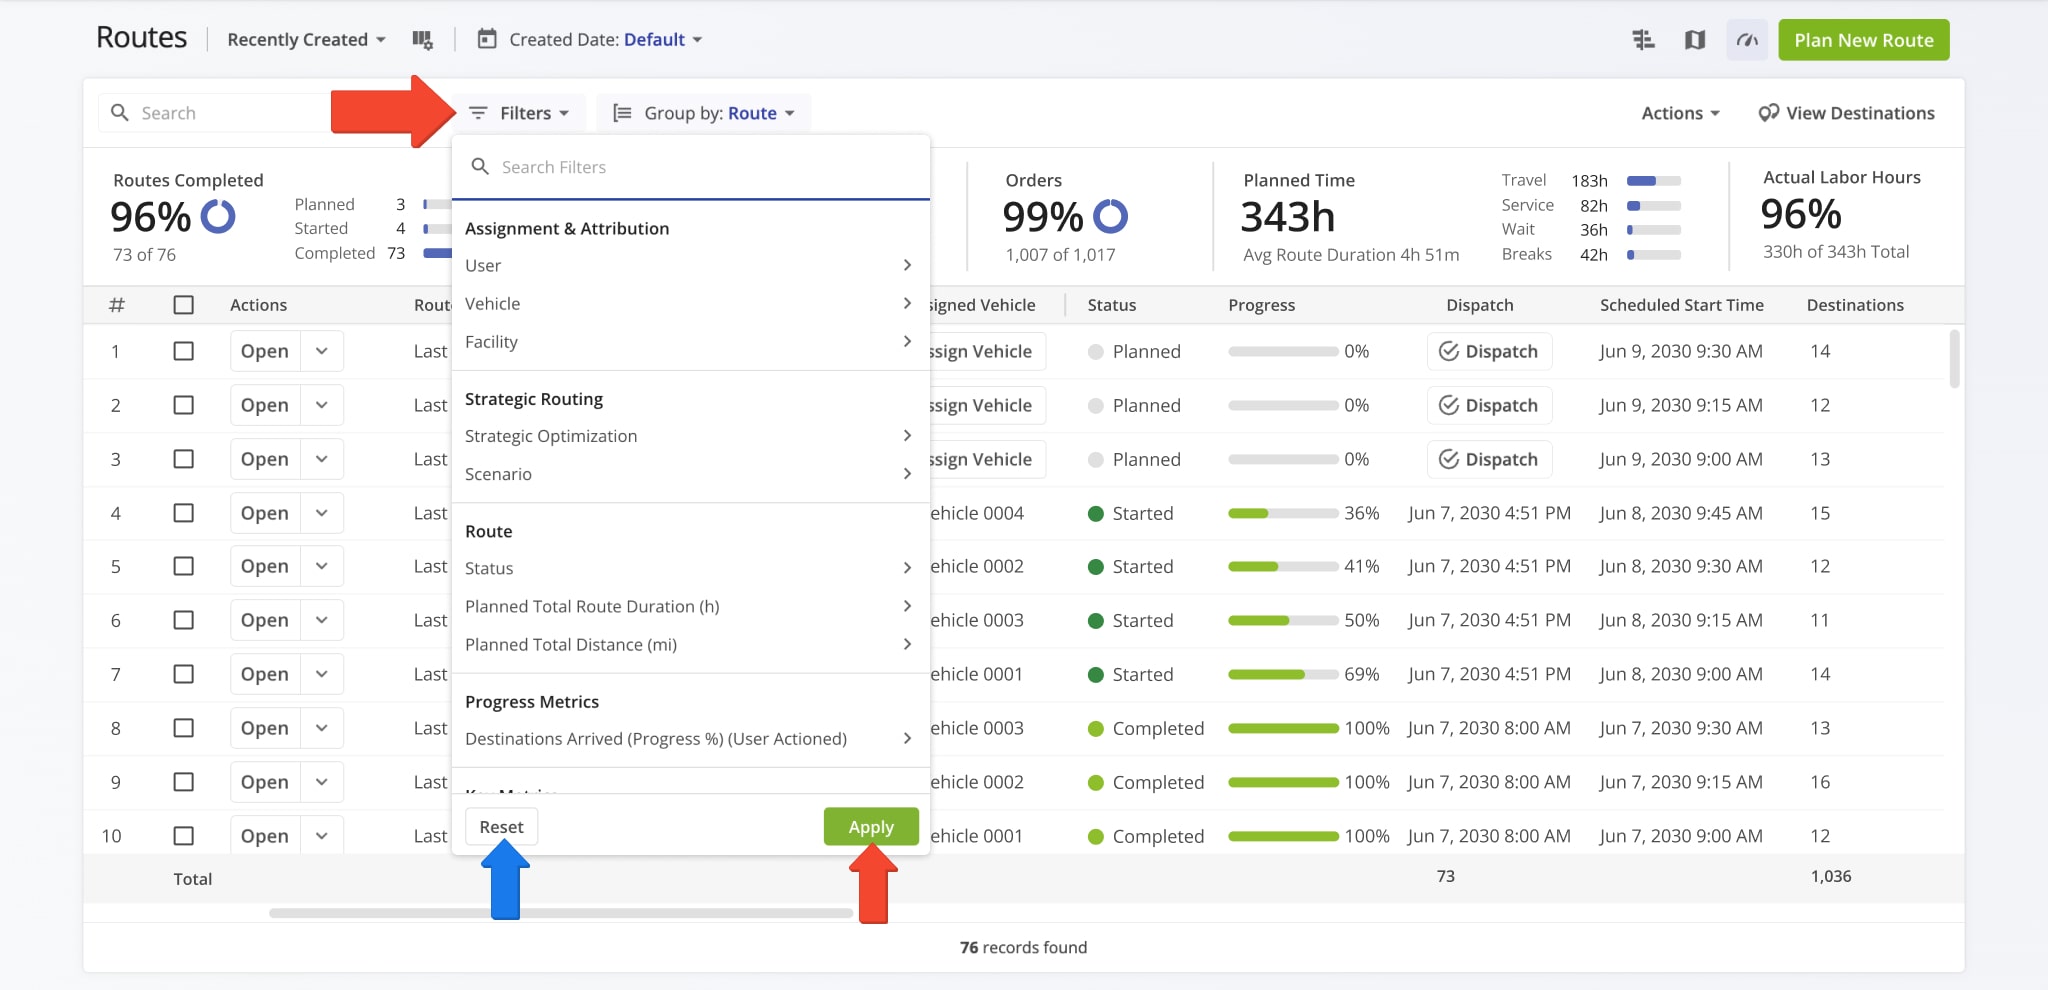Click Apply in the Filters panel

point(870,826)
